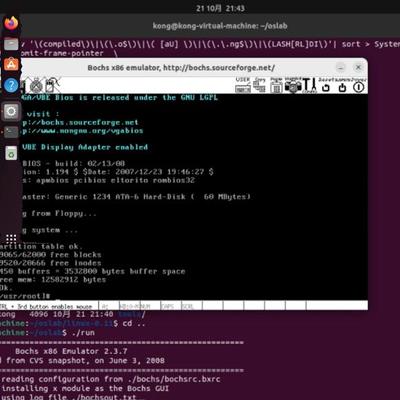Click the 'reading configuration from' terminal line
This screenshot has width=400, height=400.
tap(111, 379)
